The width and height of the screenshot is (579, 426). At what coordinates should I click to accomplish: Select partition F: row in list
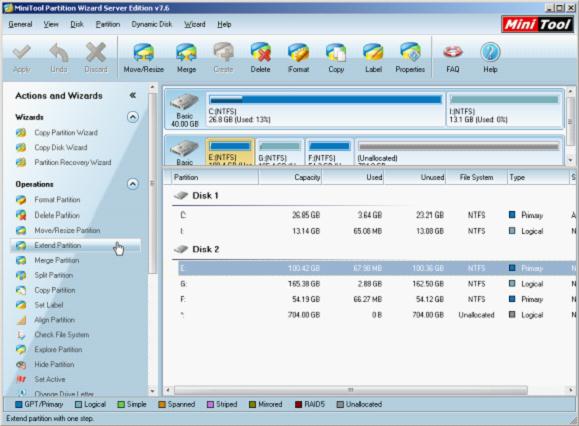click(x=375, y=299)
